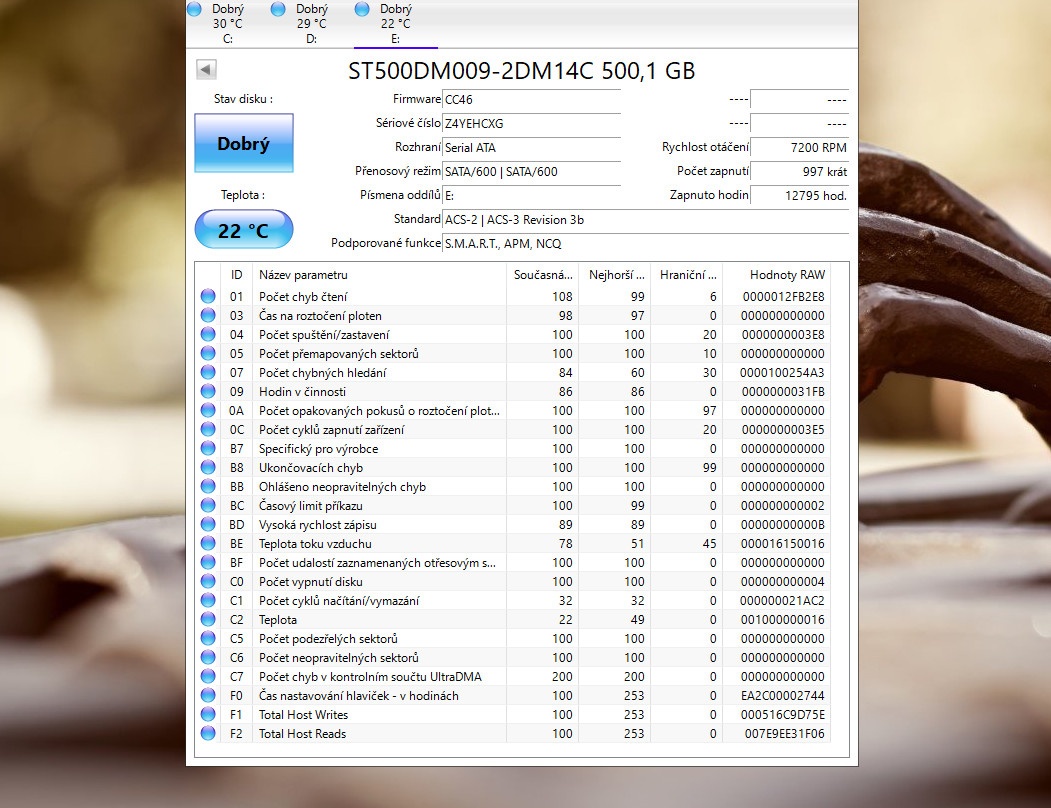Click the 22 °C temperature indicator
Image resolution: width=1051 pixels, height=808 pixels.
244,230
